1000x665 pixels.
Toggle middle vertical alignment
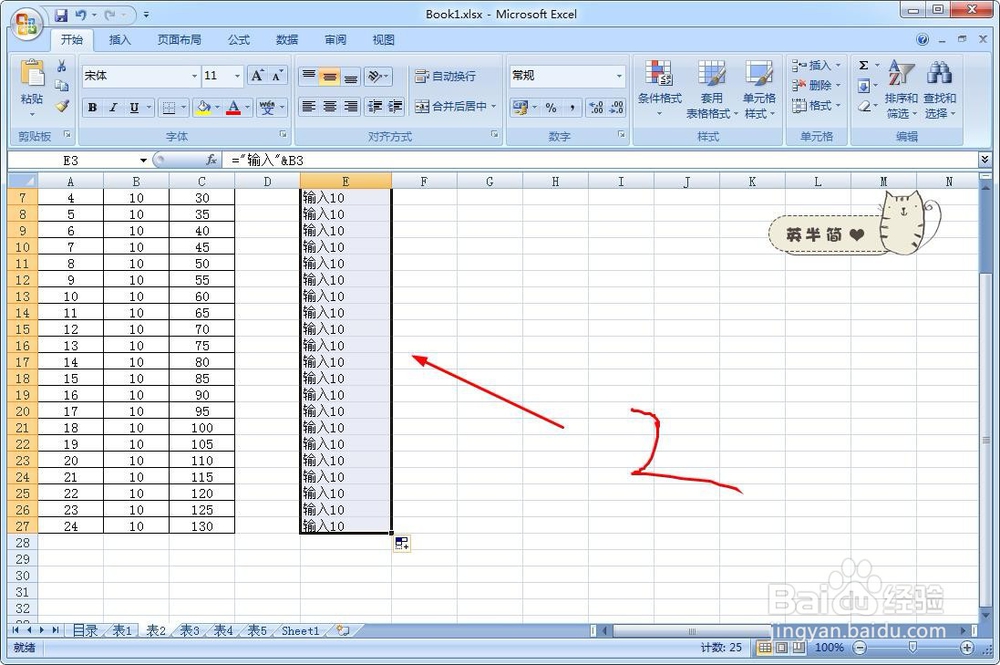[x=330, y=77]
